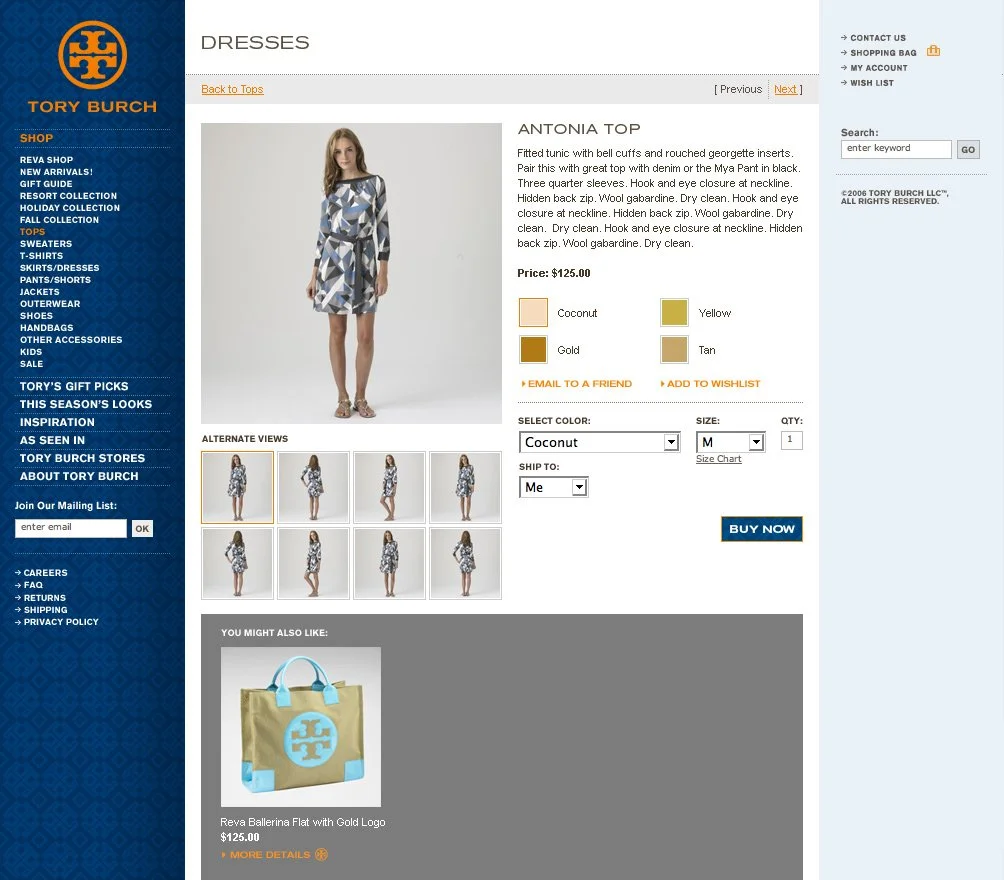
Task: Choose the Tan color swatch
Action: 674,350
